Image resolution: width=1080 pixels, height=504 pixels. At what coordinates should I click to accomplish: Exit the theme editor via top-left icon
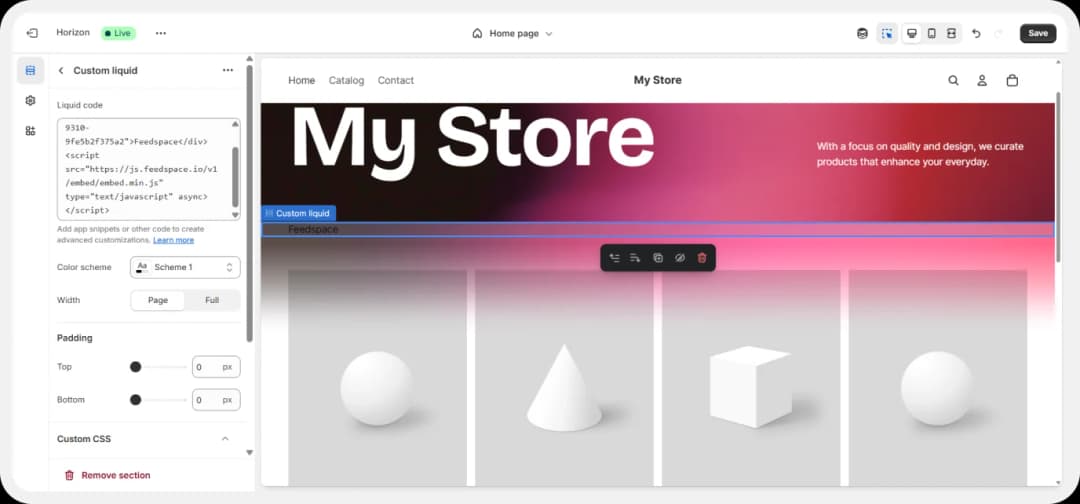click(x=32, y=33)
